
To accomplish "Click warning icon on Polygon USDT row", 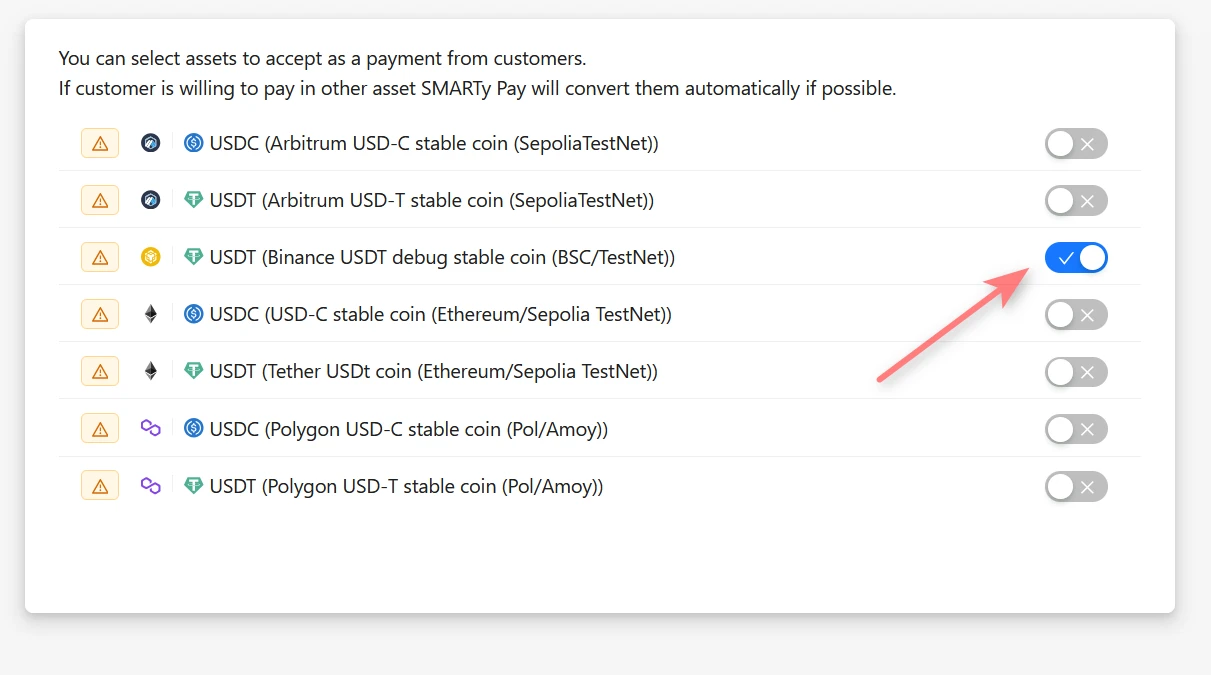I will pyautogui.click(x=100, y=486).
